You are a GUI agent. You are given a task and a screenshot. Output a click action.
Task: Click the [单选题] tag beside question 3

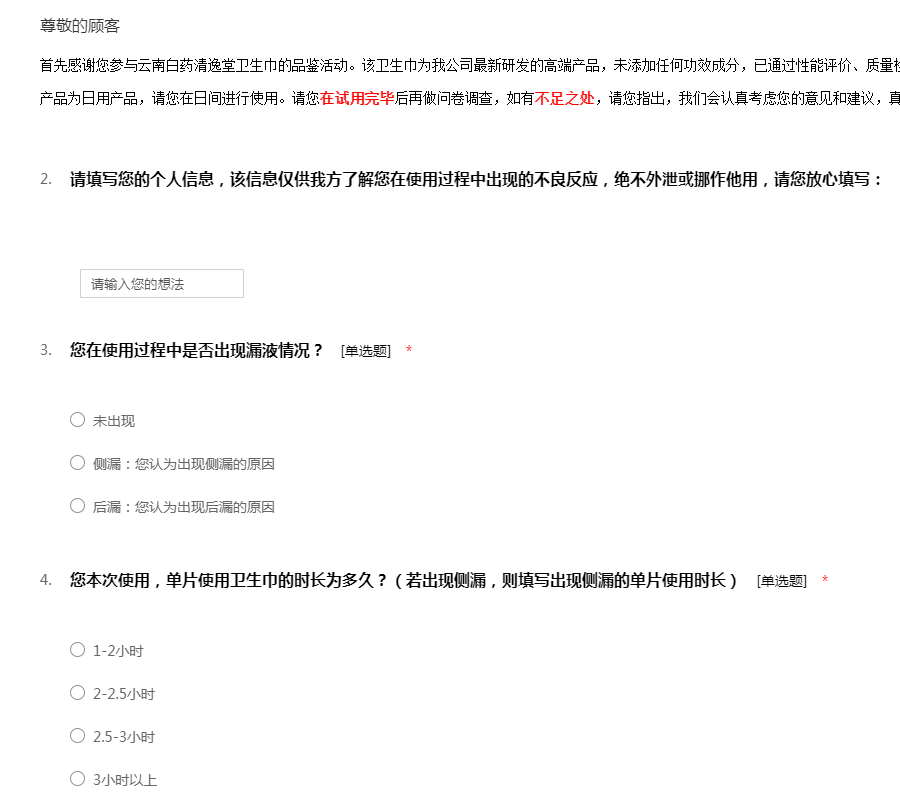coord(366,351)
